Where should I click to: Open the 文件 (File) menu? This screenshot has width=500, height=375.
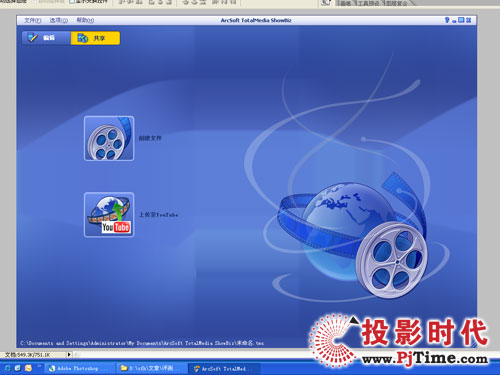[33, 21]
